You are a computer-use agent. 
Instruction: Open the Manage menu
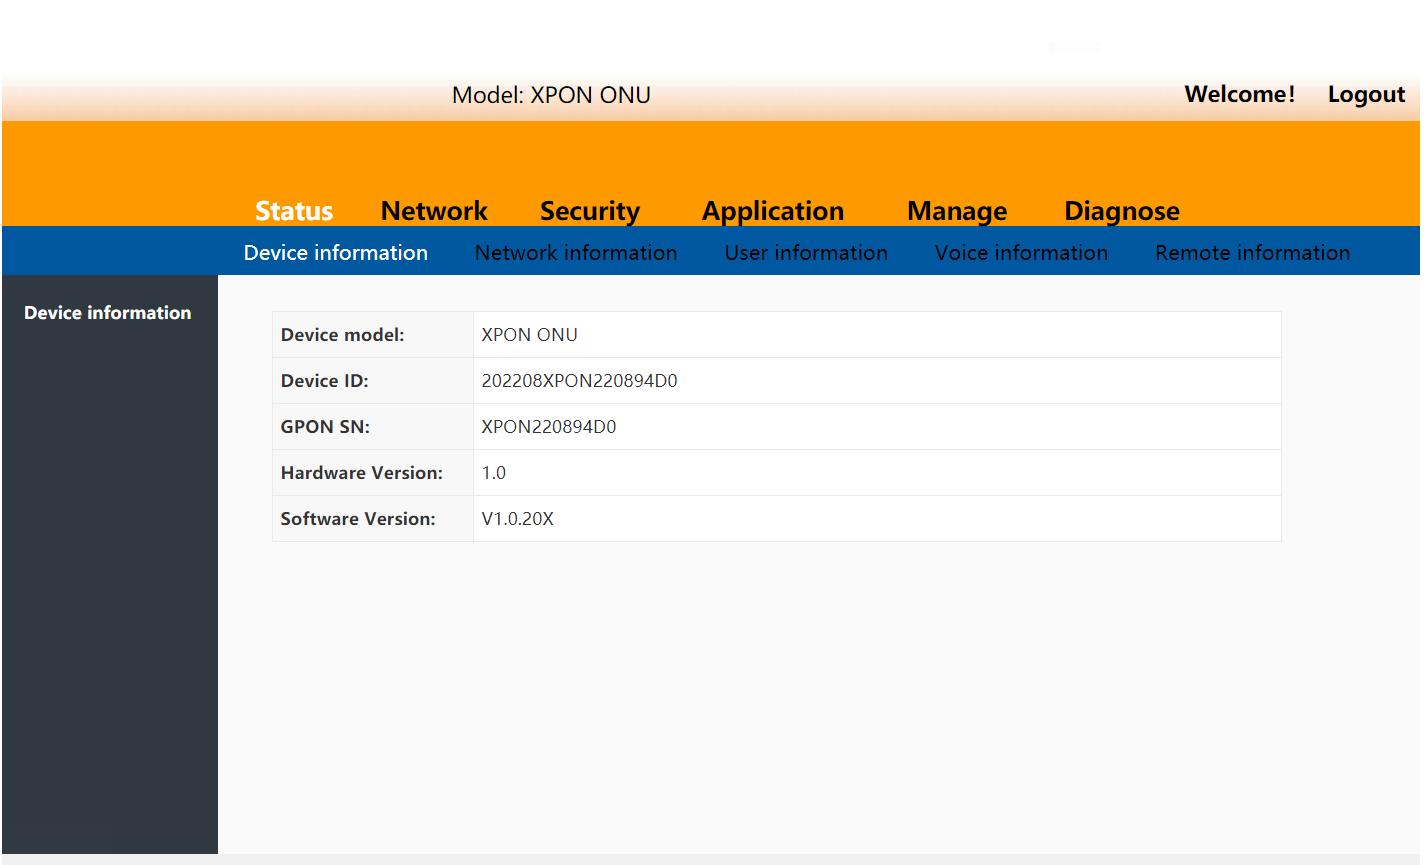[x=956, y=211]
